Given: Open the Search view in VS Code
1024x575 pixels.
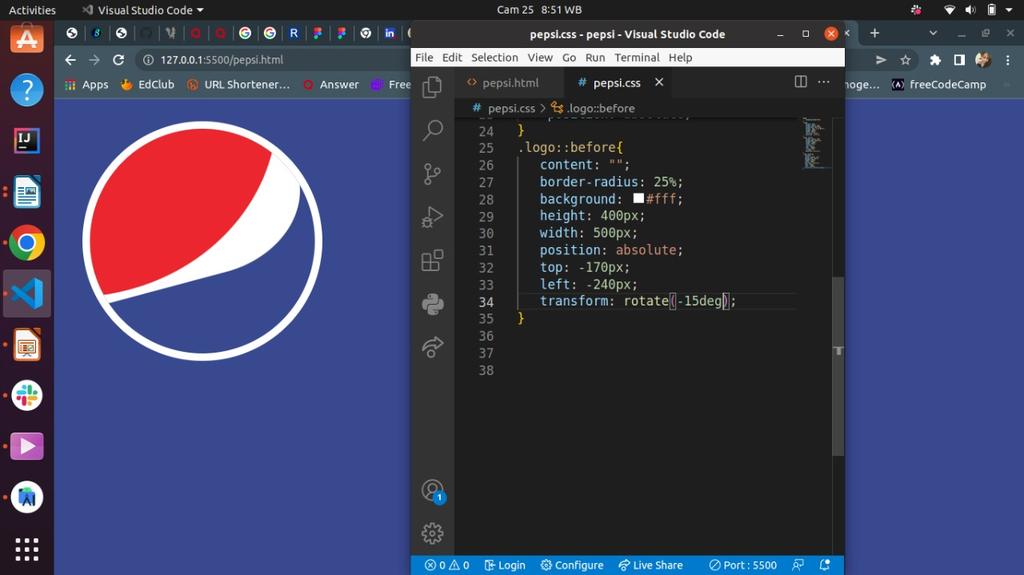Looking at the screenshot, I should coord(432,130).
